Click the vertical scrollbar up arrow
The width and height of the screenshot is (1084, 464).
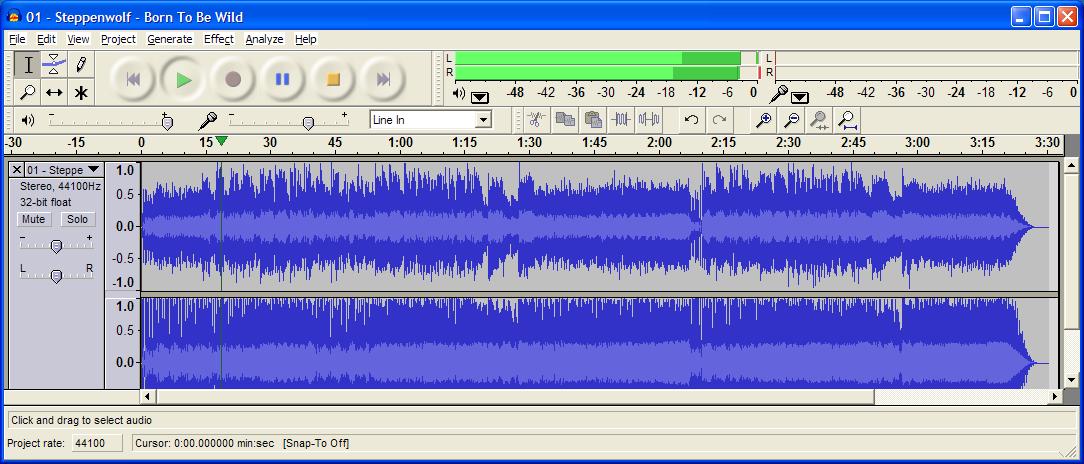pyautogui.click(x=1071, y=166)
